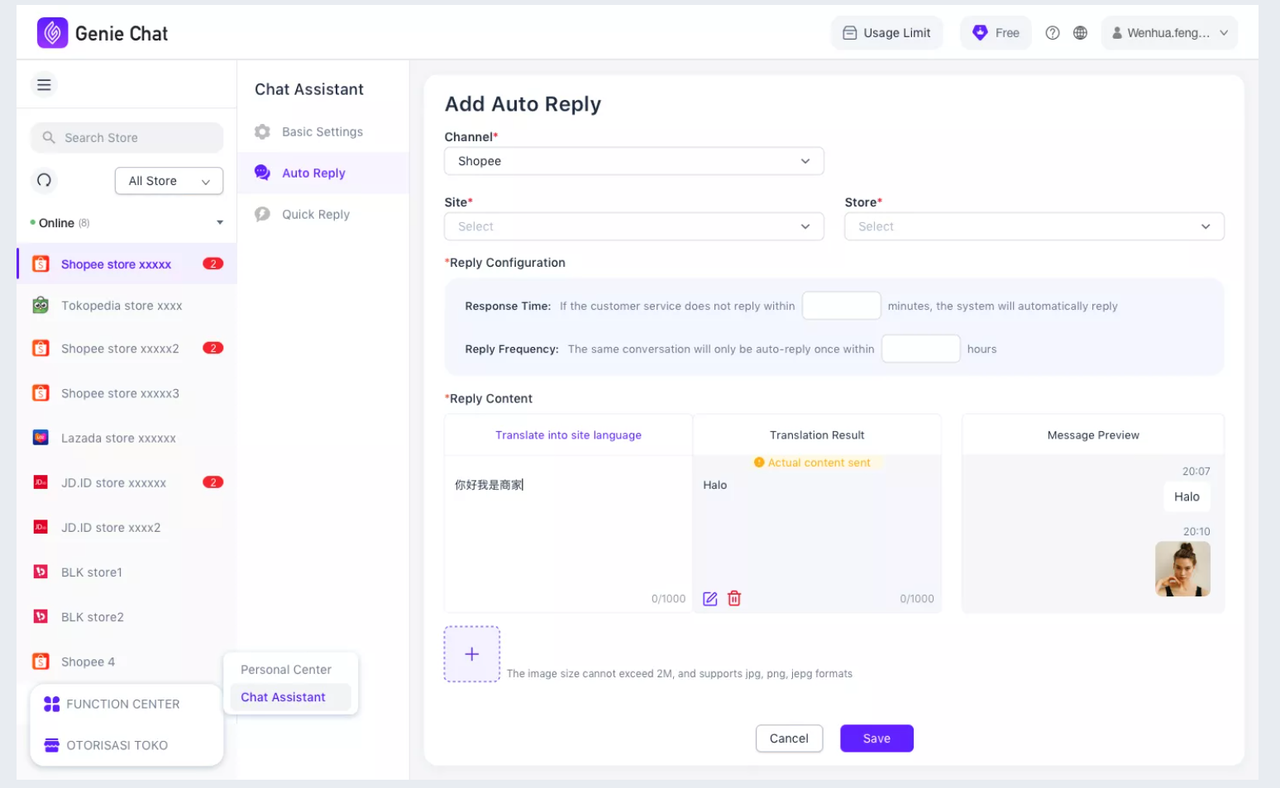Open the Store select dropdown
Image resolution: width=1280 pixels, height=788 pixels.
click(1034, 226)
